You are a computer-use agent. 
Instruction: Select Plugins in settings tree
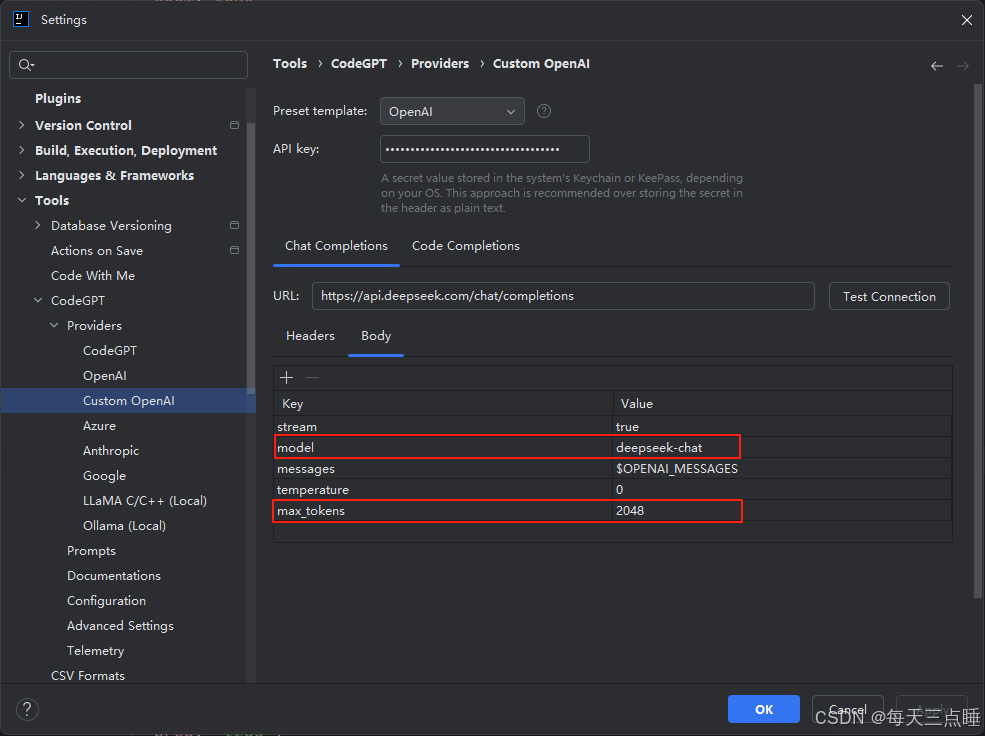pos(58,99)
